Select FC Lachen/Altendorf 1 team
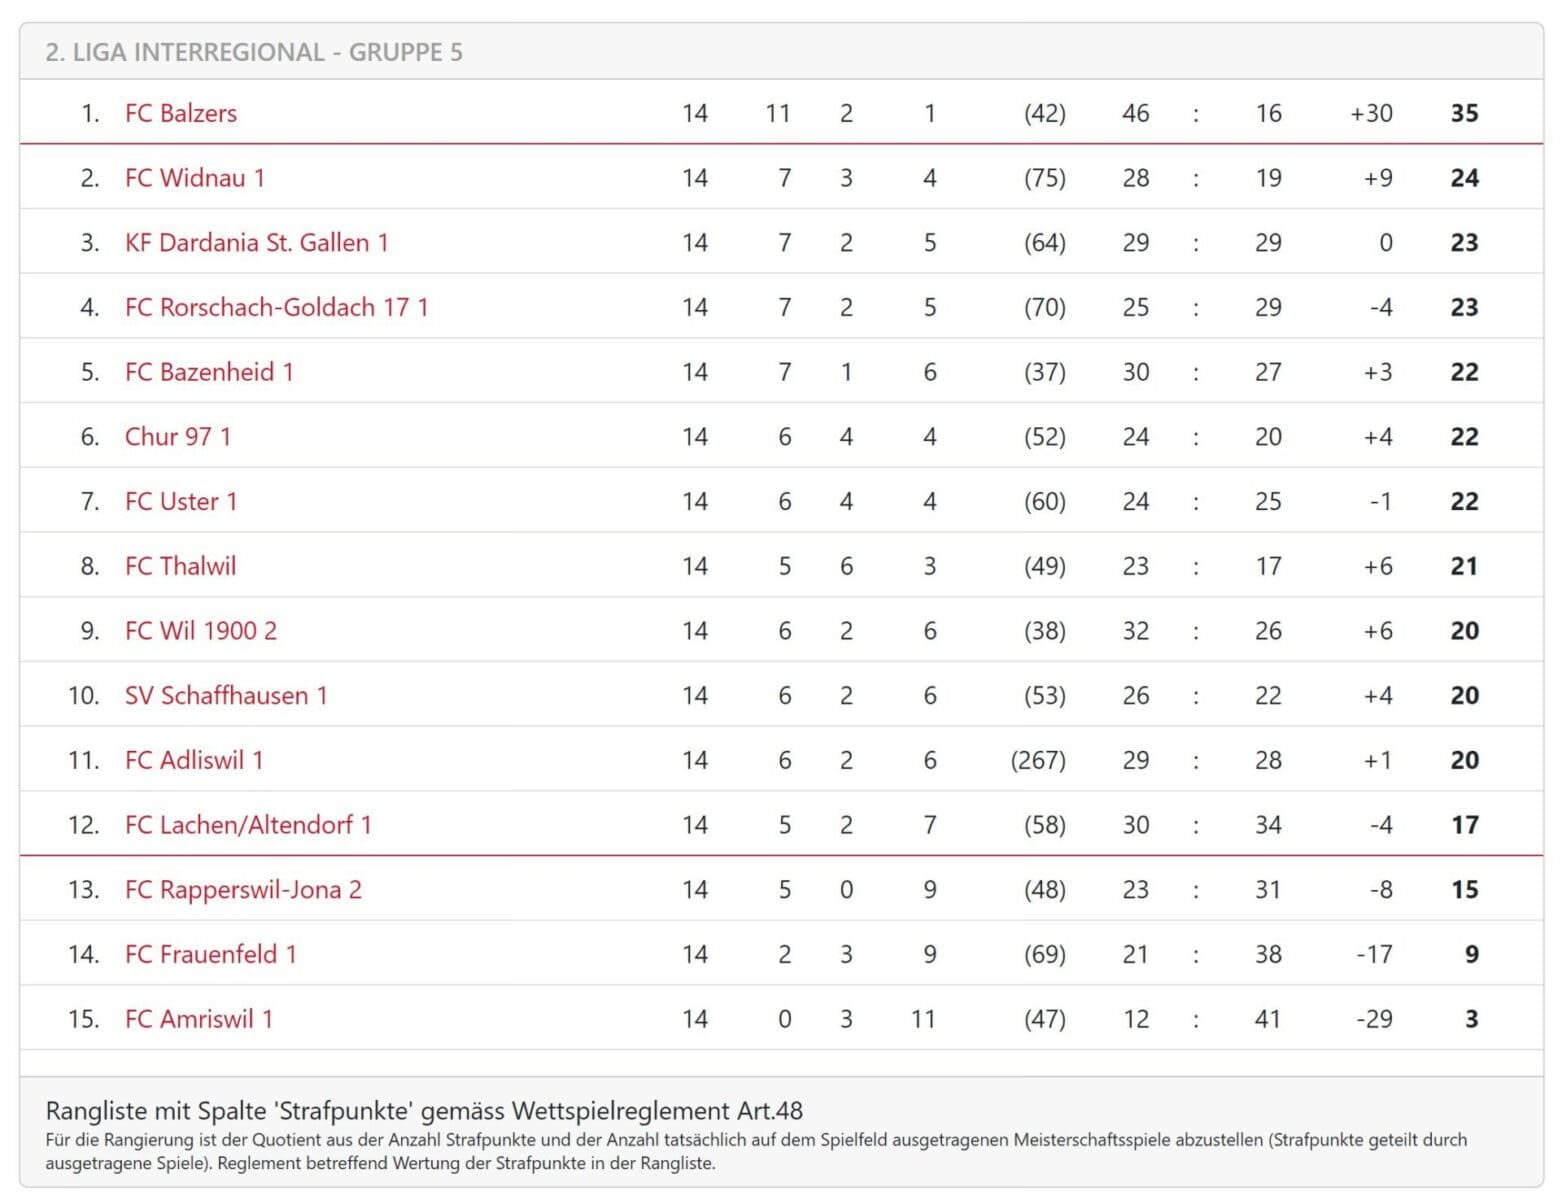The image size is (1562, 1200). 248,825
